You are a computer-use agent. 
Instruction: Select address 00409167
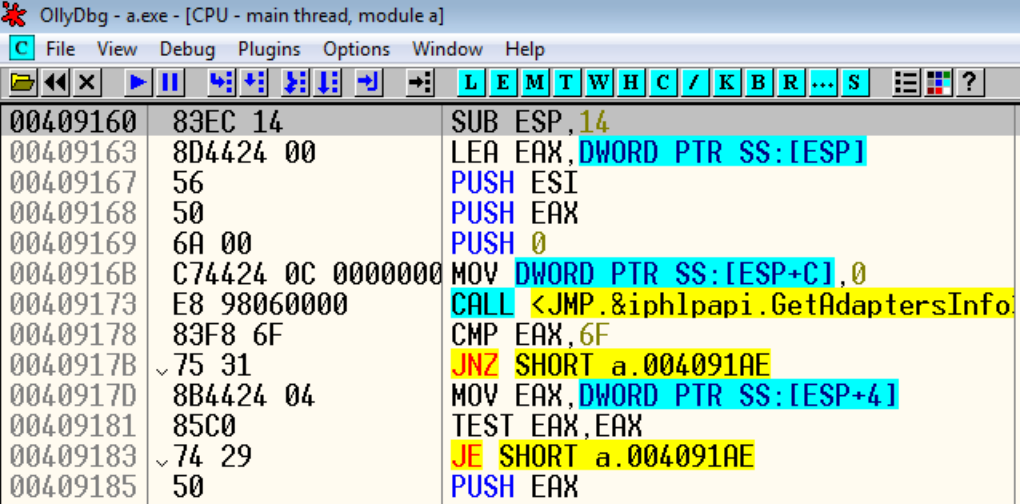pyautogui.click(x=74, y=182)
